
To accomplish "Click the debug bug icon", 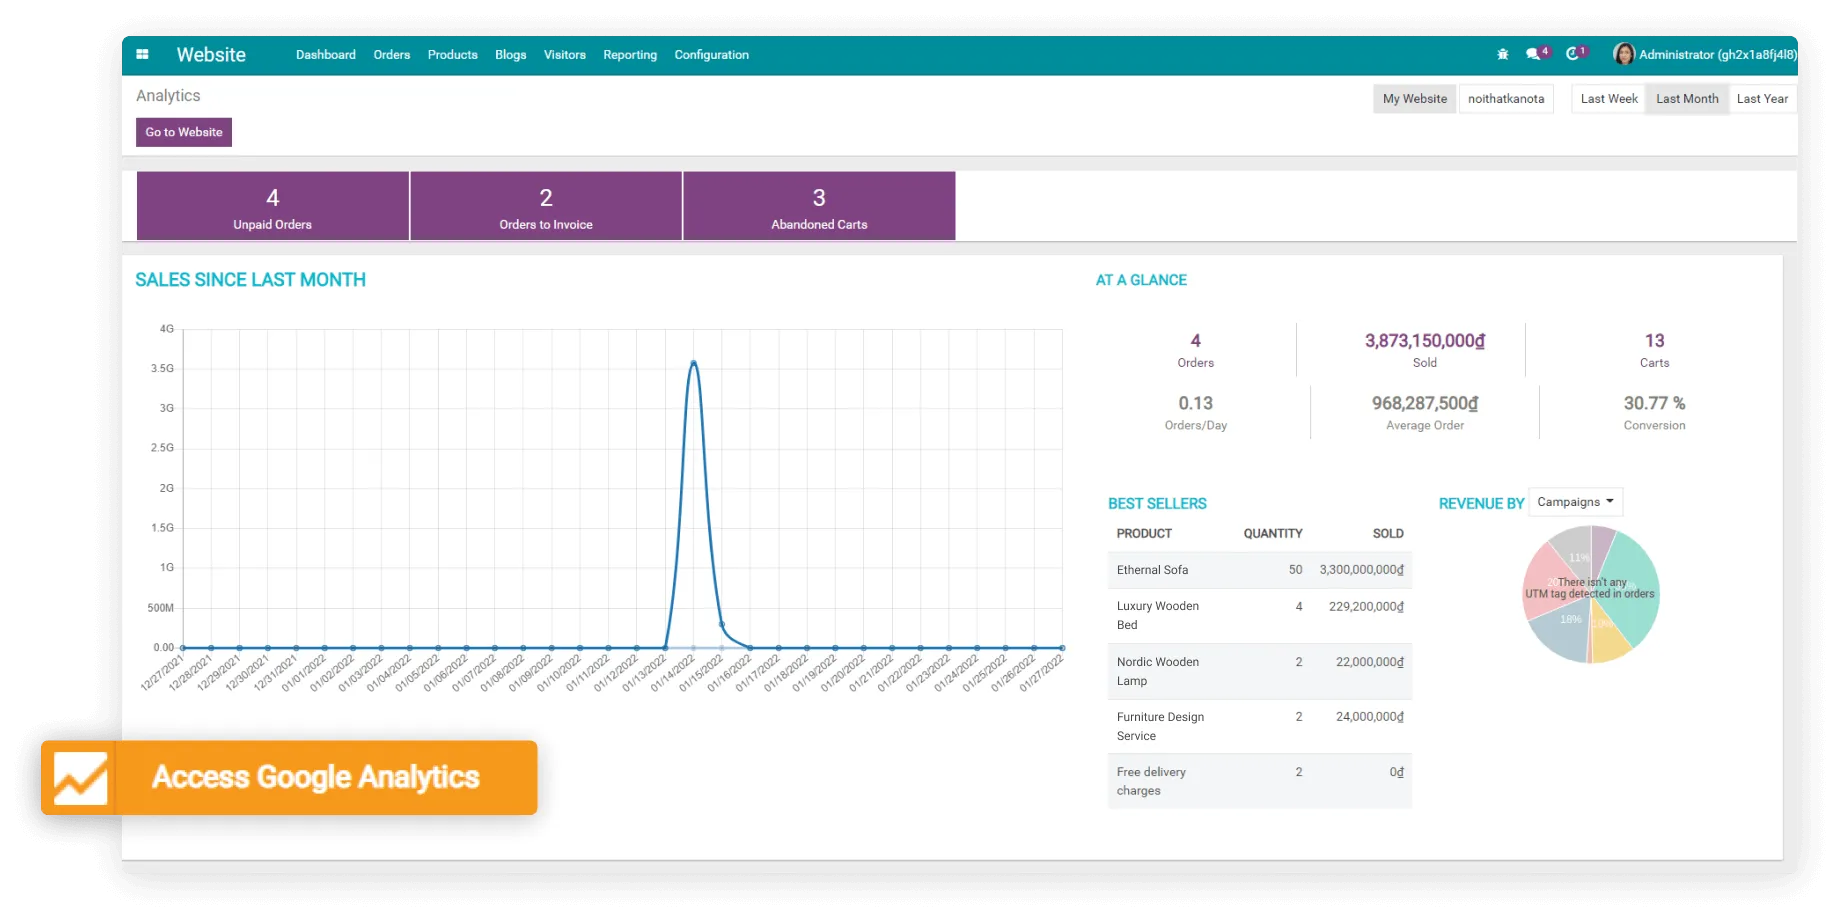I will click(1502, 55).
